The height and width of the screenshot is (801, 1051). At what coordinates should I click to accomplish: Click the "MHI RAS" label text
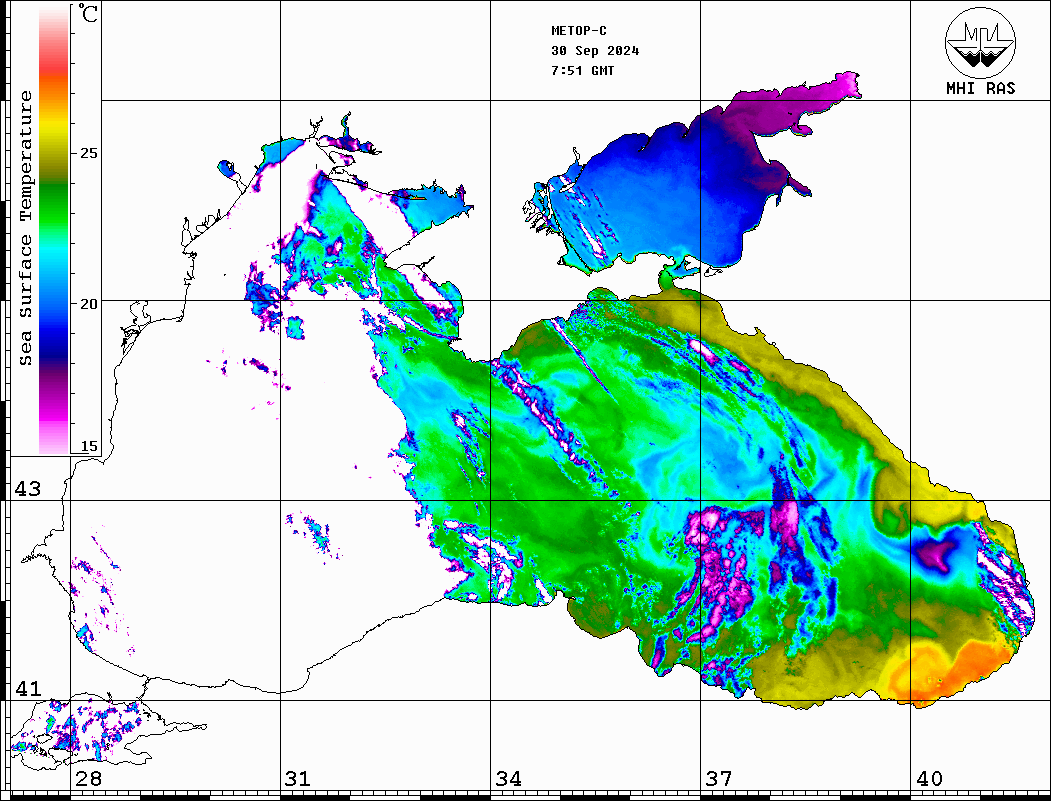click(981, 88)
